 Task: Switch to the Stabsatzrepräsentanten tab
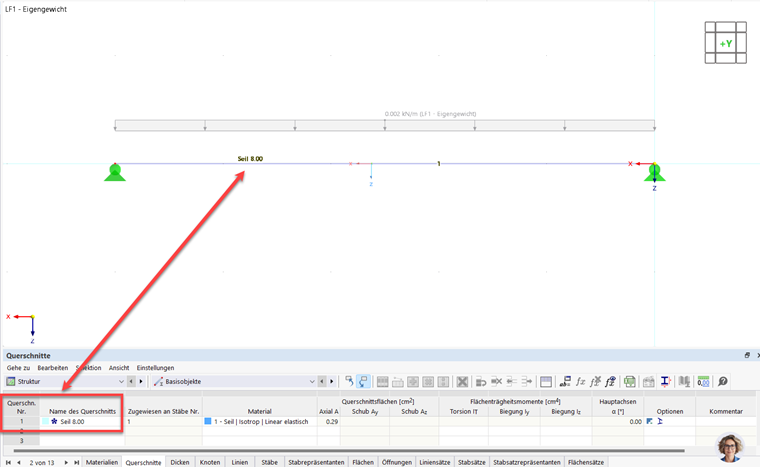coord(527,462)
